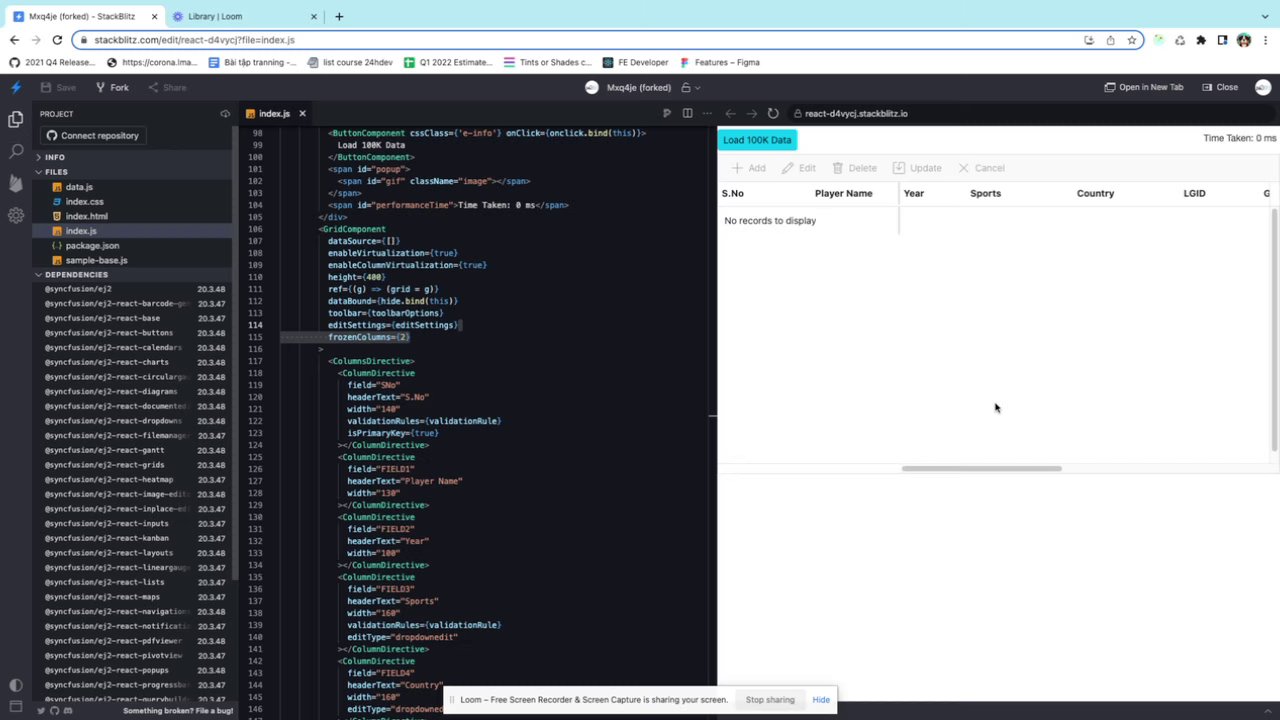Expand the INFO section

click(54, 157)
